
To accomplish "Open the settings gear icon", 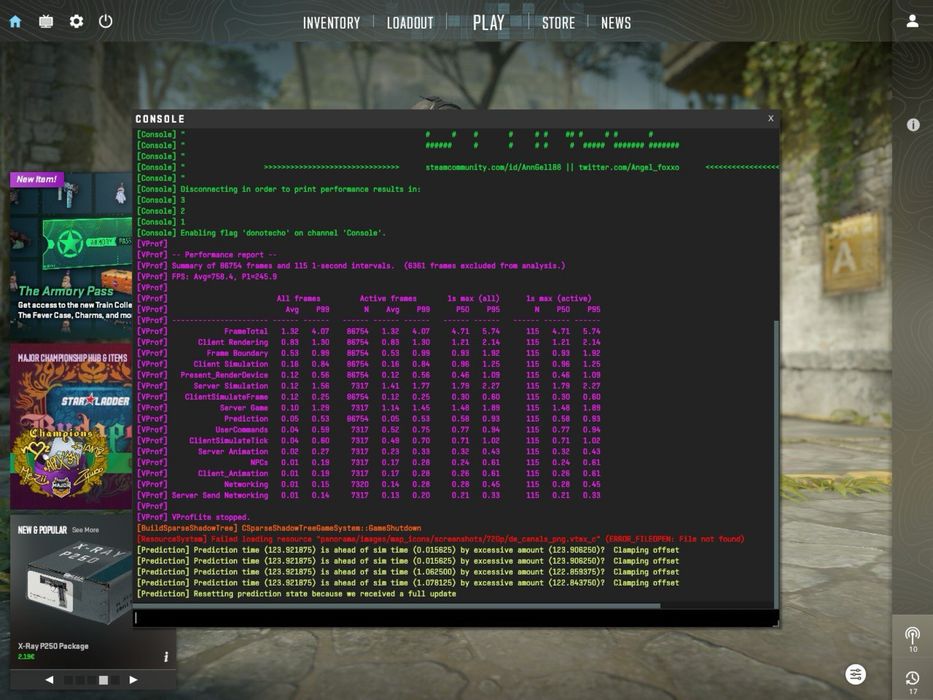I will tap(76, 21).
